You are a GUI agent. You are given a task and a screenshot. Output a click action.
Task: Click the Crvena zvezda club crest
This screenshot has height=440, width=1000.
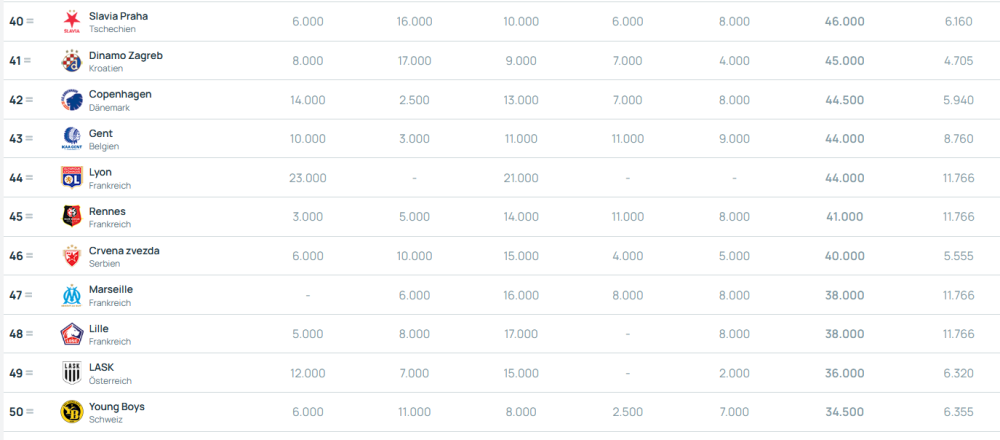click(x=71, y=256)
